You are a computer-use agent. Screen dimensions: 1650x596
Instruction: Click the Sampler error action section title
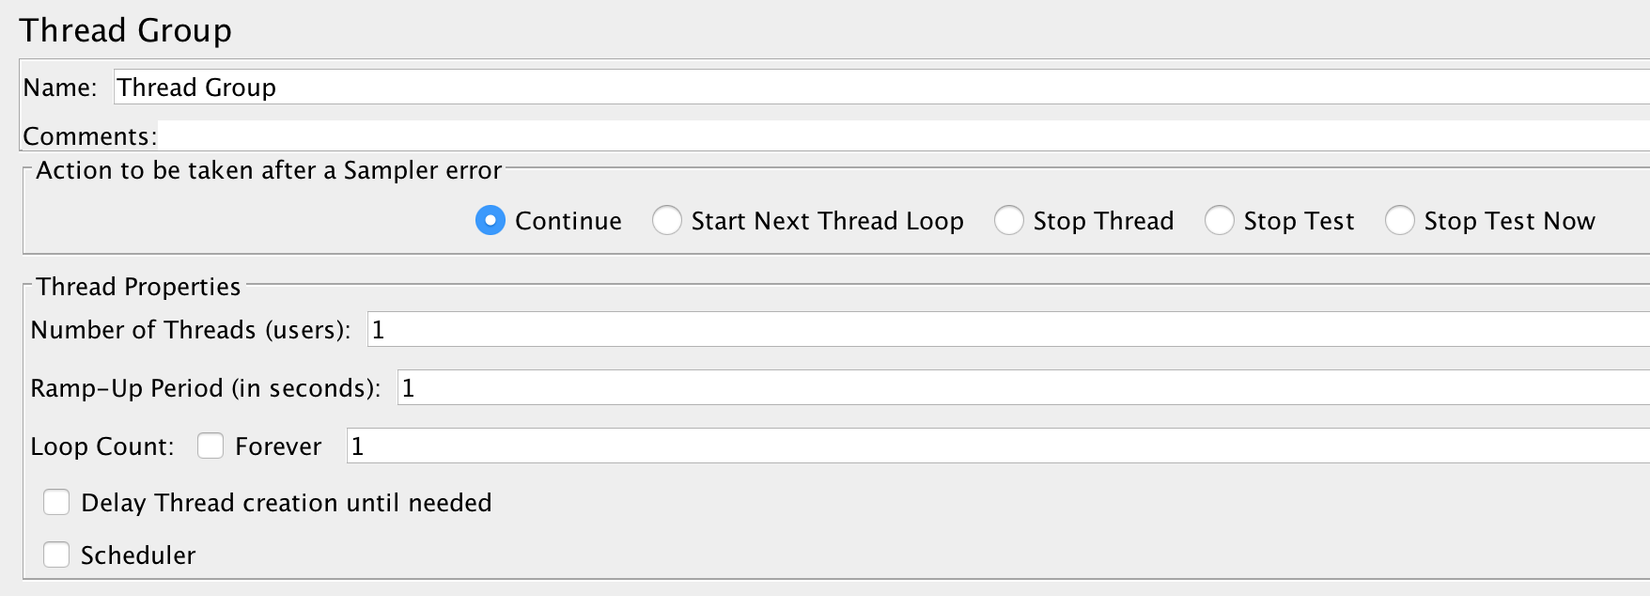point(268,171)
